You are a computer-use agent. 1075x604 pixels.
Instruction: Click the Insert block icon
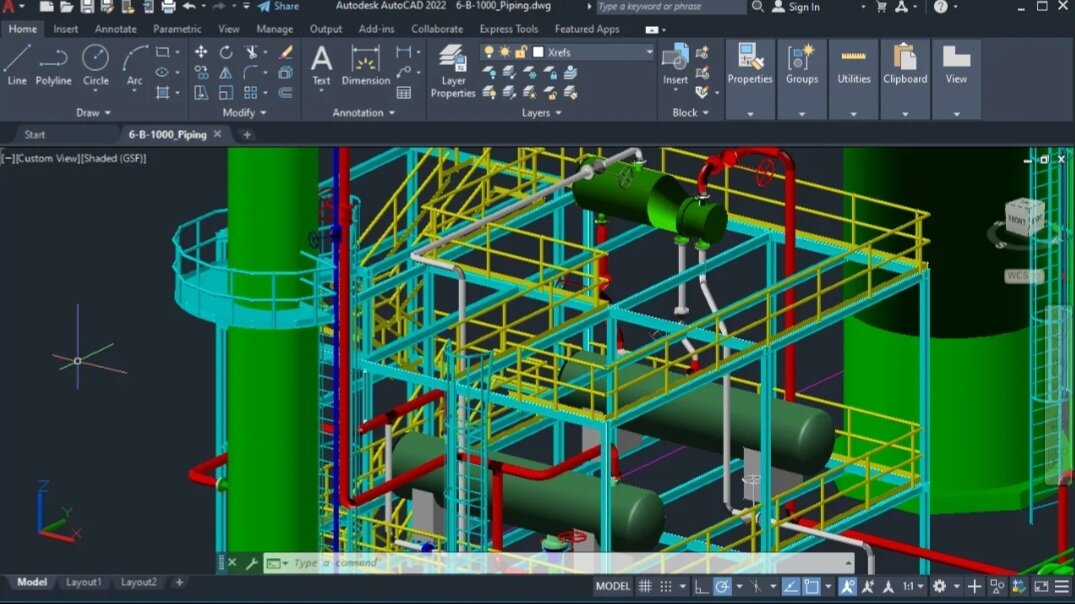pos(675,65)
